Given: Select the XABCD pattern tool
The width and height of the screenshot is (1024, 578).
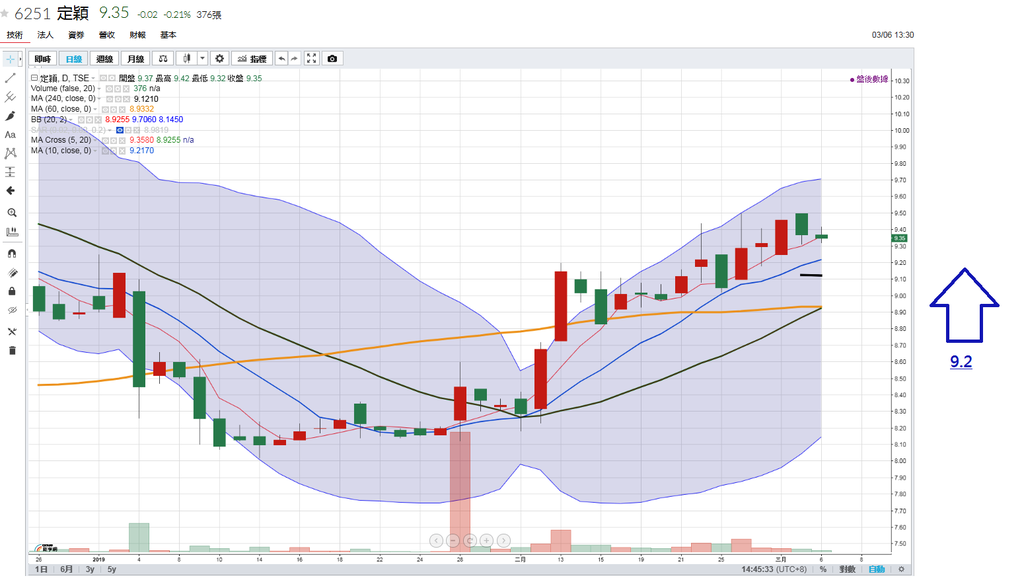Looking at the screenshot, I should click(x=10, y=153).
